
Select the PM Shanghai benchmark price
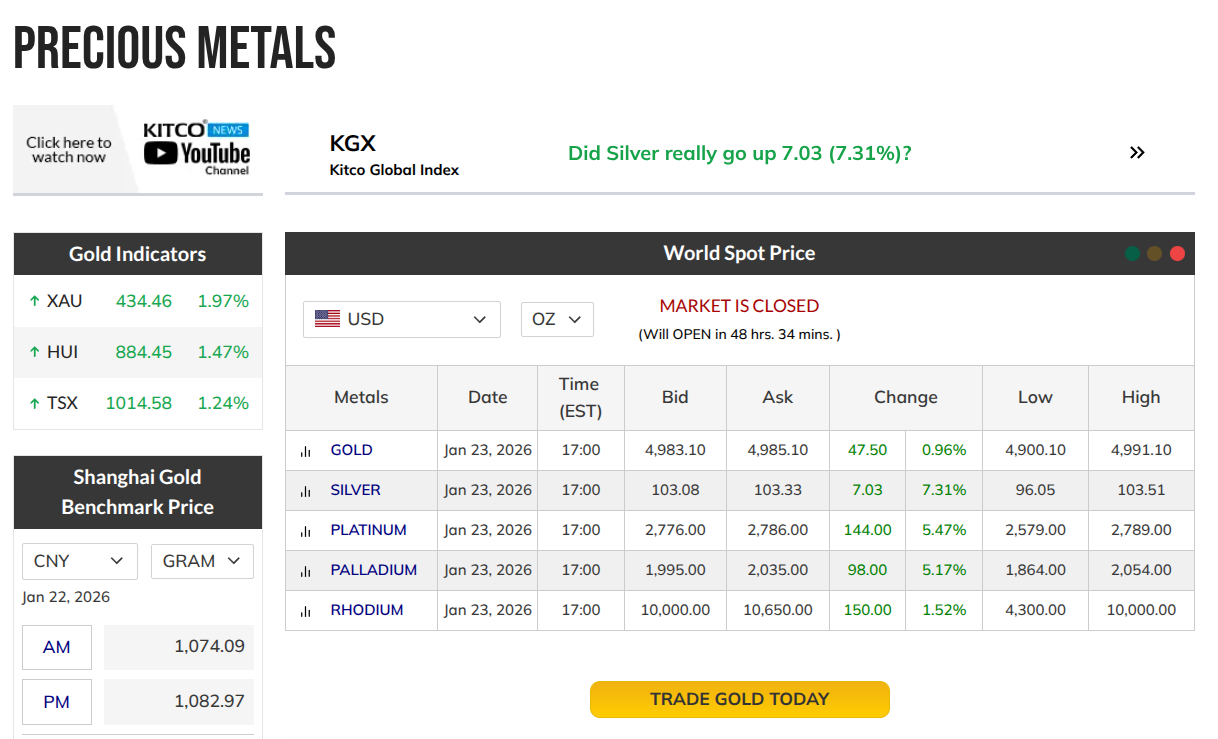57,702
